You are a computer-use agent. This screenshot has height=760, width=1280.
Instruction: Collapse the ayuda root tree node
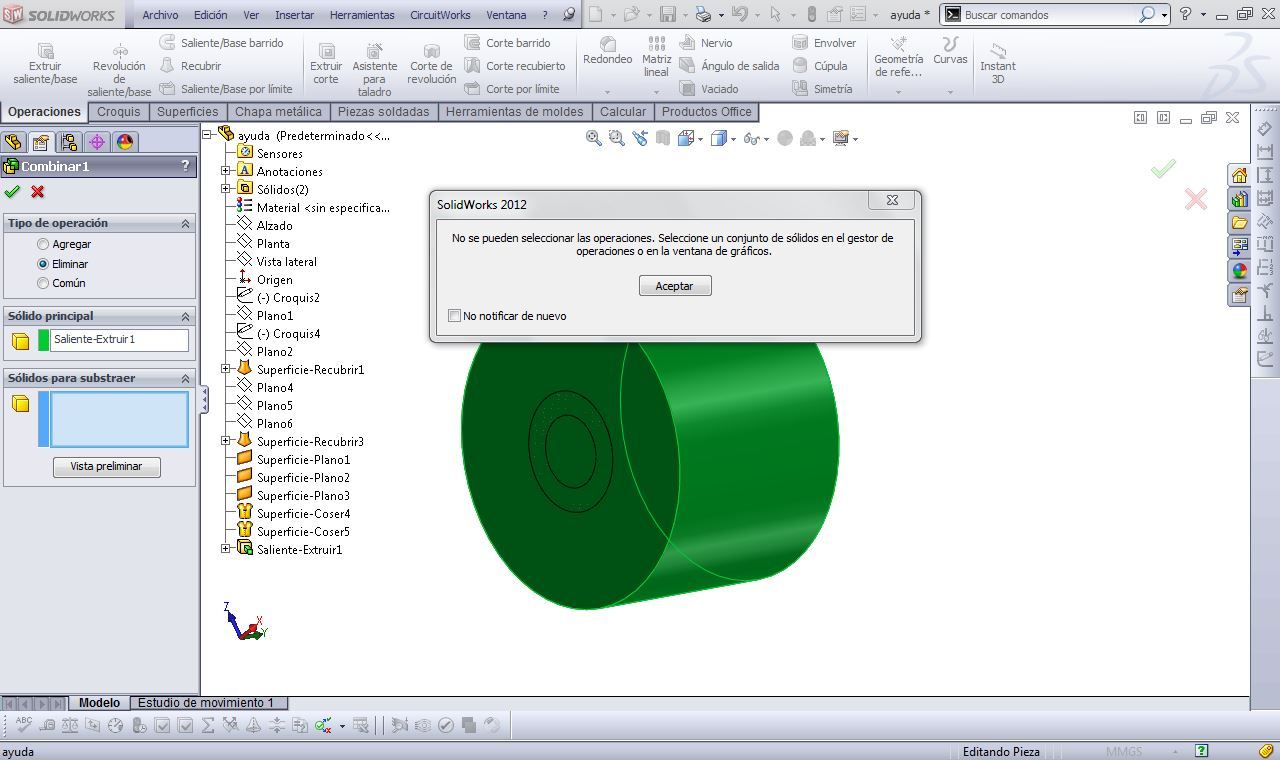click(208, 134)
